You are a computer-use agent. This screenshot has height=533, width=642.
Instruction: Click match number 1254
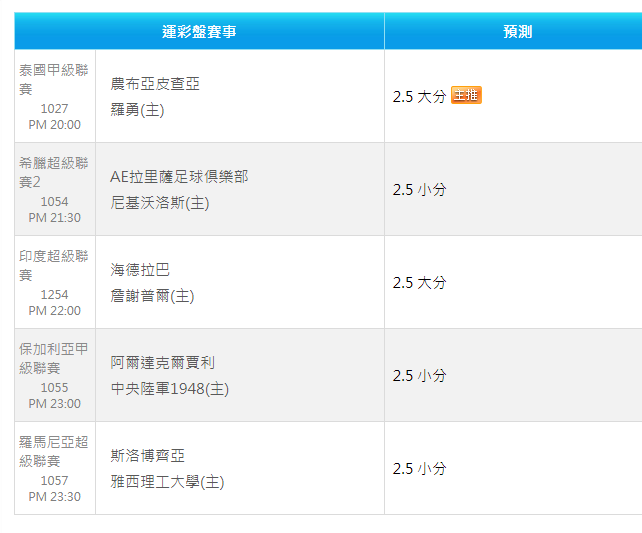click(x=54, y=295)
